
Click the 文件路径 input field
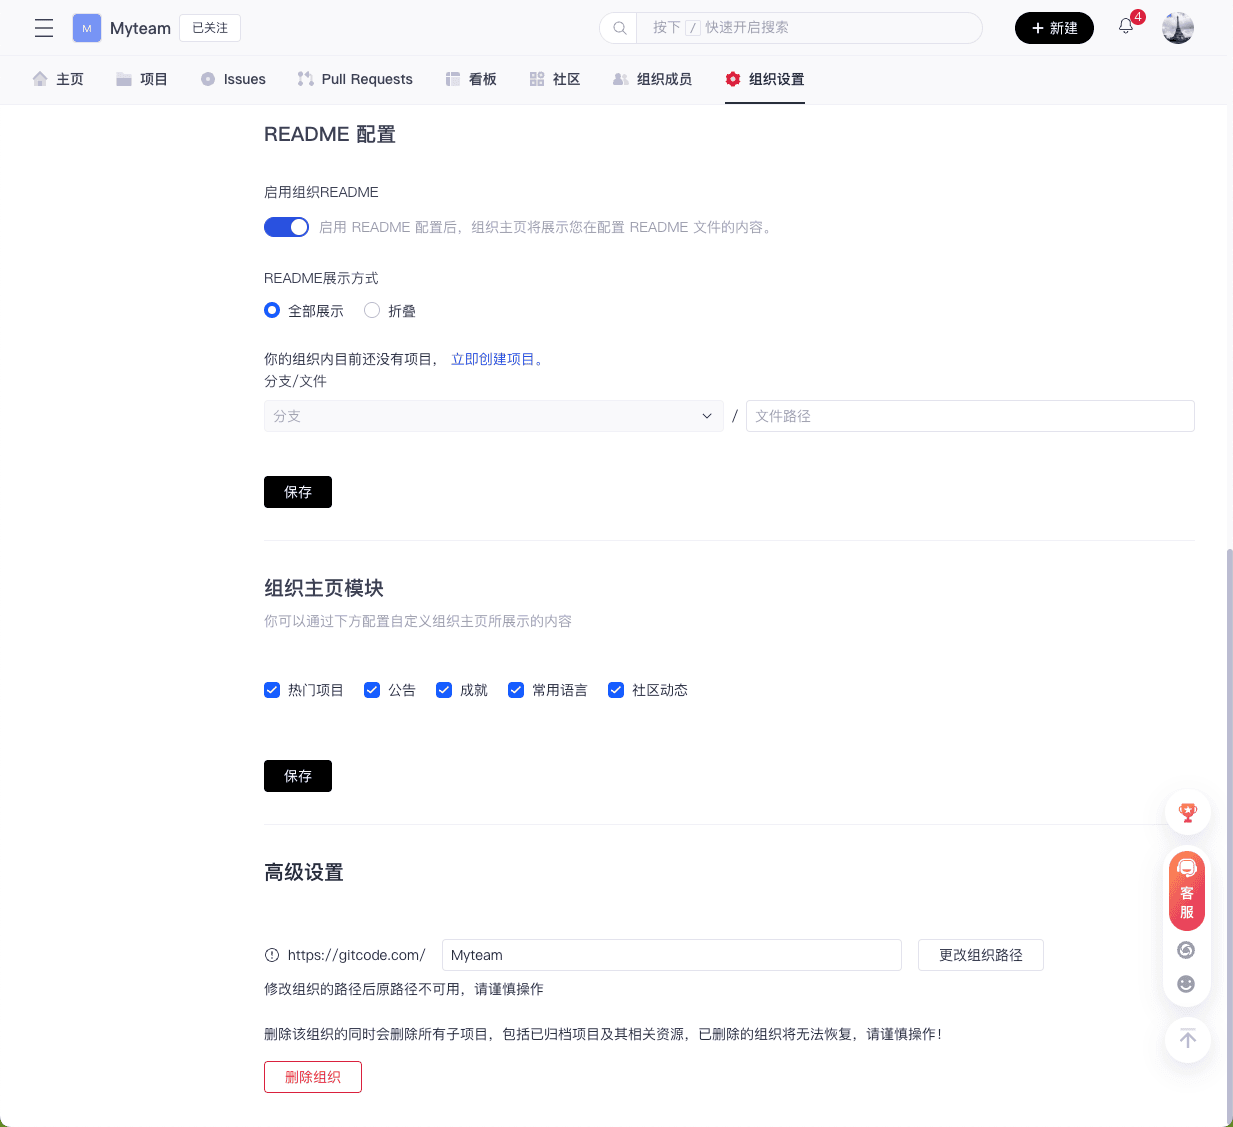[969, 416]
